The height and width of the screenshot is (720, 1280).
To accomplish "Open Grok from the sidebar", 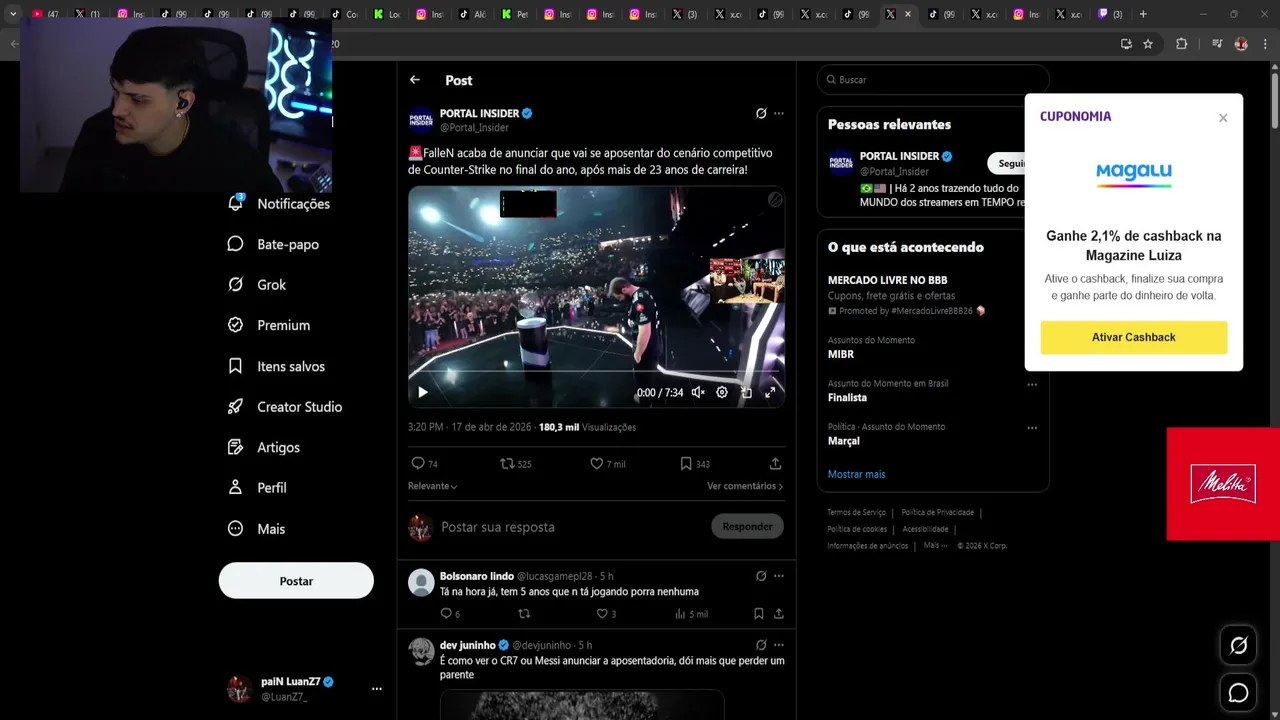I will tap(257, 285).
